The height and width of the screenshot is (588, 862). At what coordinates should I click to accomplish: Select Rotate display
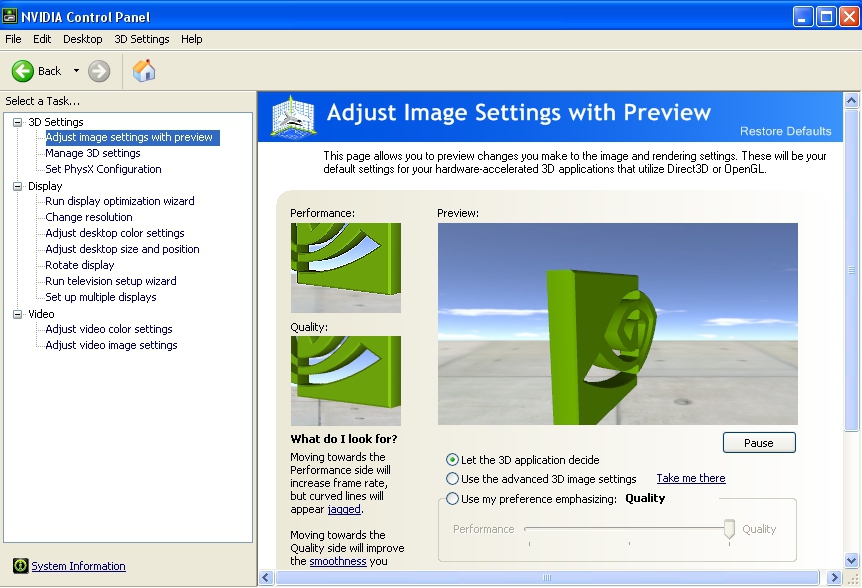click(x=80, y=265)
